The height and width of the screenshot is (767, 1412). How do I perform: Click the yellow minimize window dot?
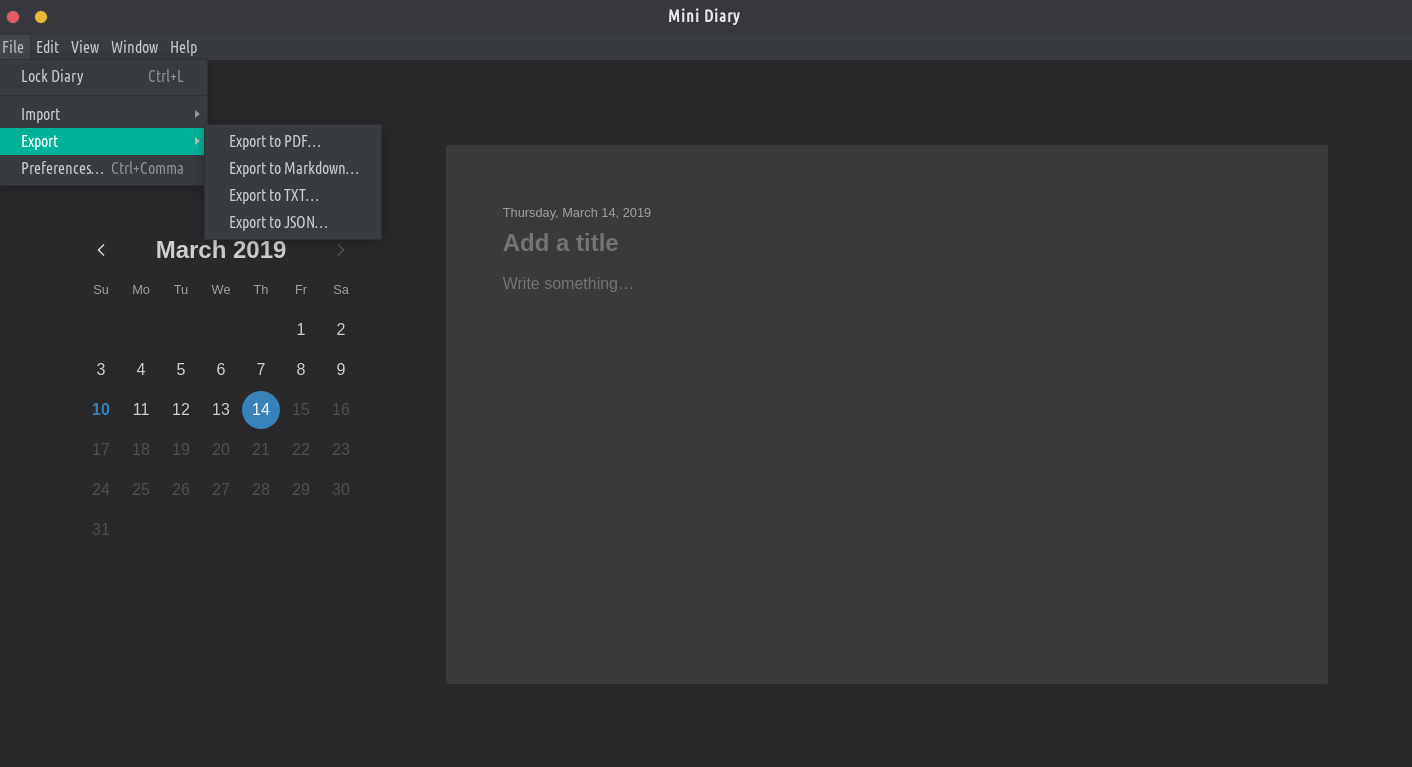(x=41, y=17)
